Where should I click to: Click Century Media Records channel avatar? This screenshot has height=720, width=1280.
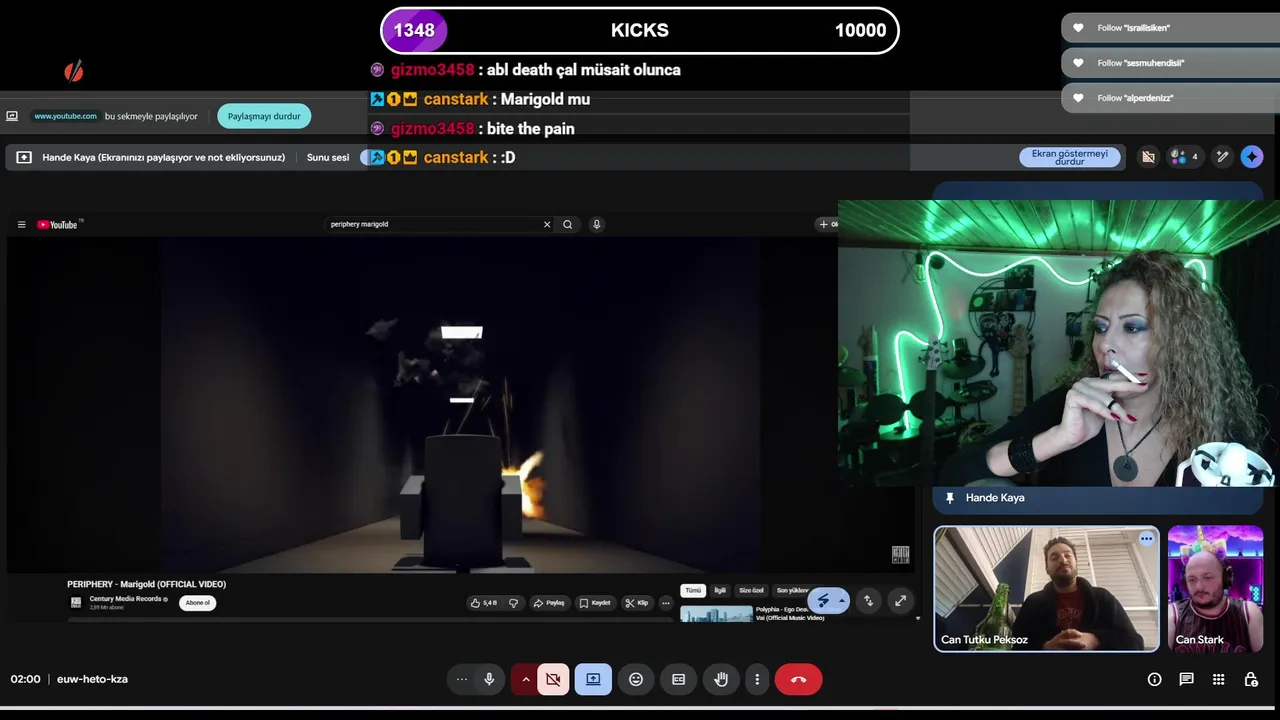pos(76,602)
